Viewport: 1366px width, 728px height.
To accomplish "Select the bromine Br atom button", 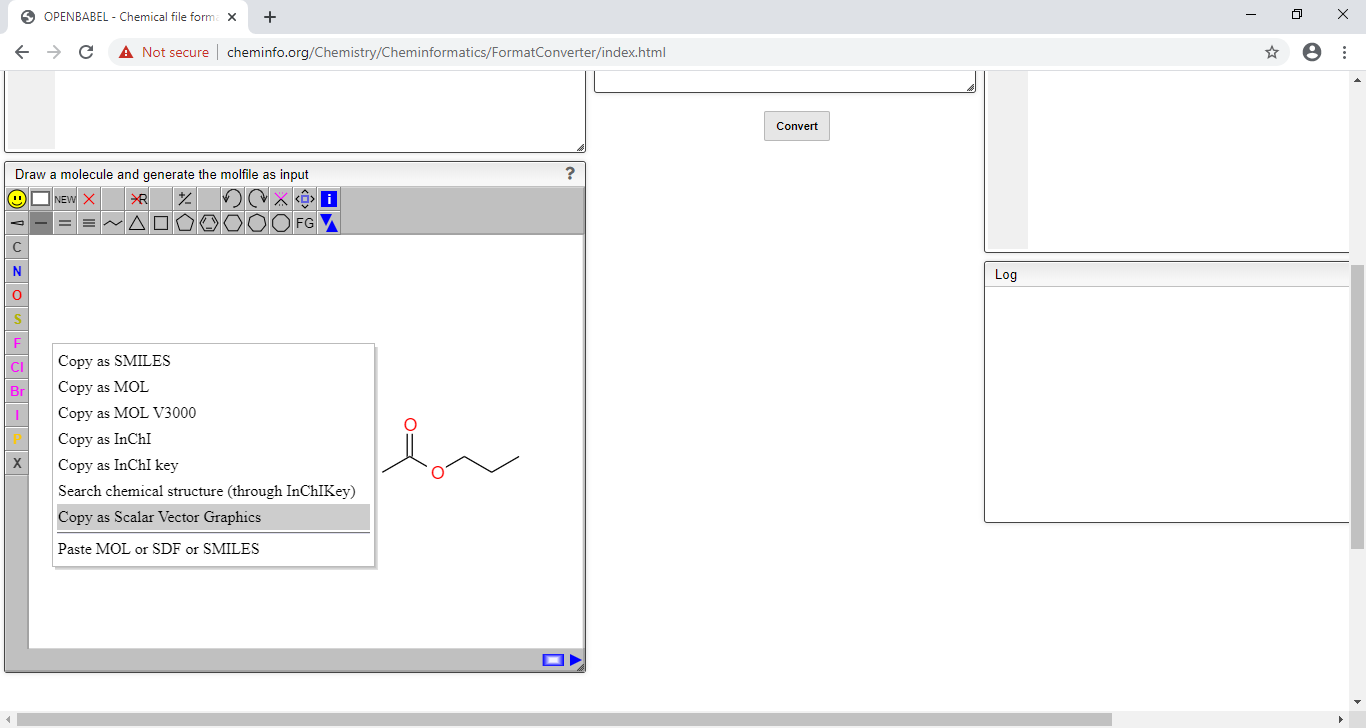I will [x=17, y=391].
